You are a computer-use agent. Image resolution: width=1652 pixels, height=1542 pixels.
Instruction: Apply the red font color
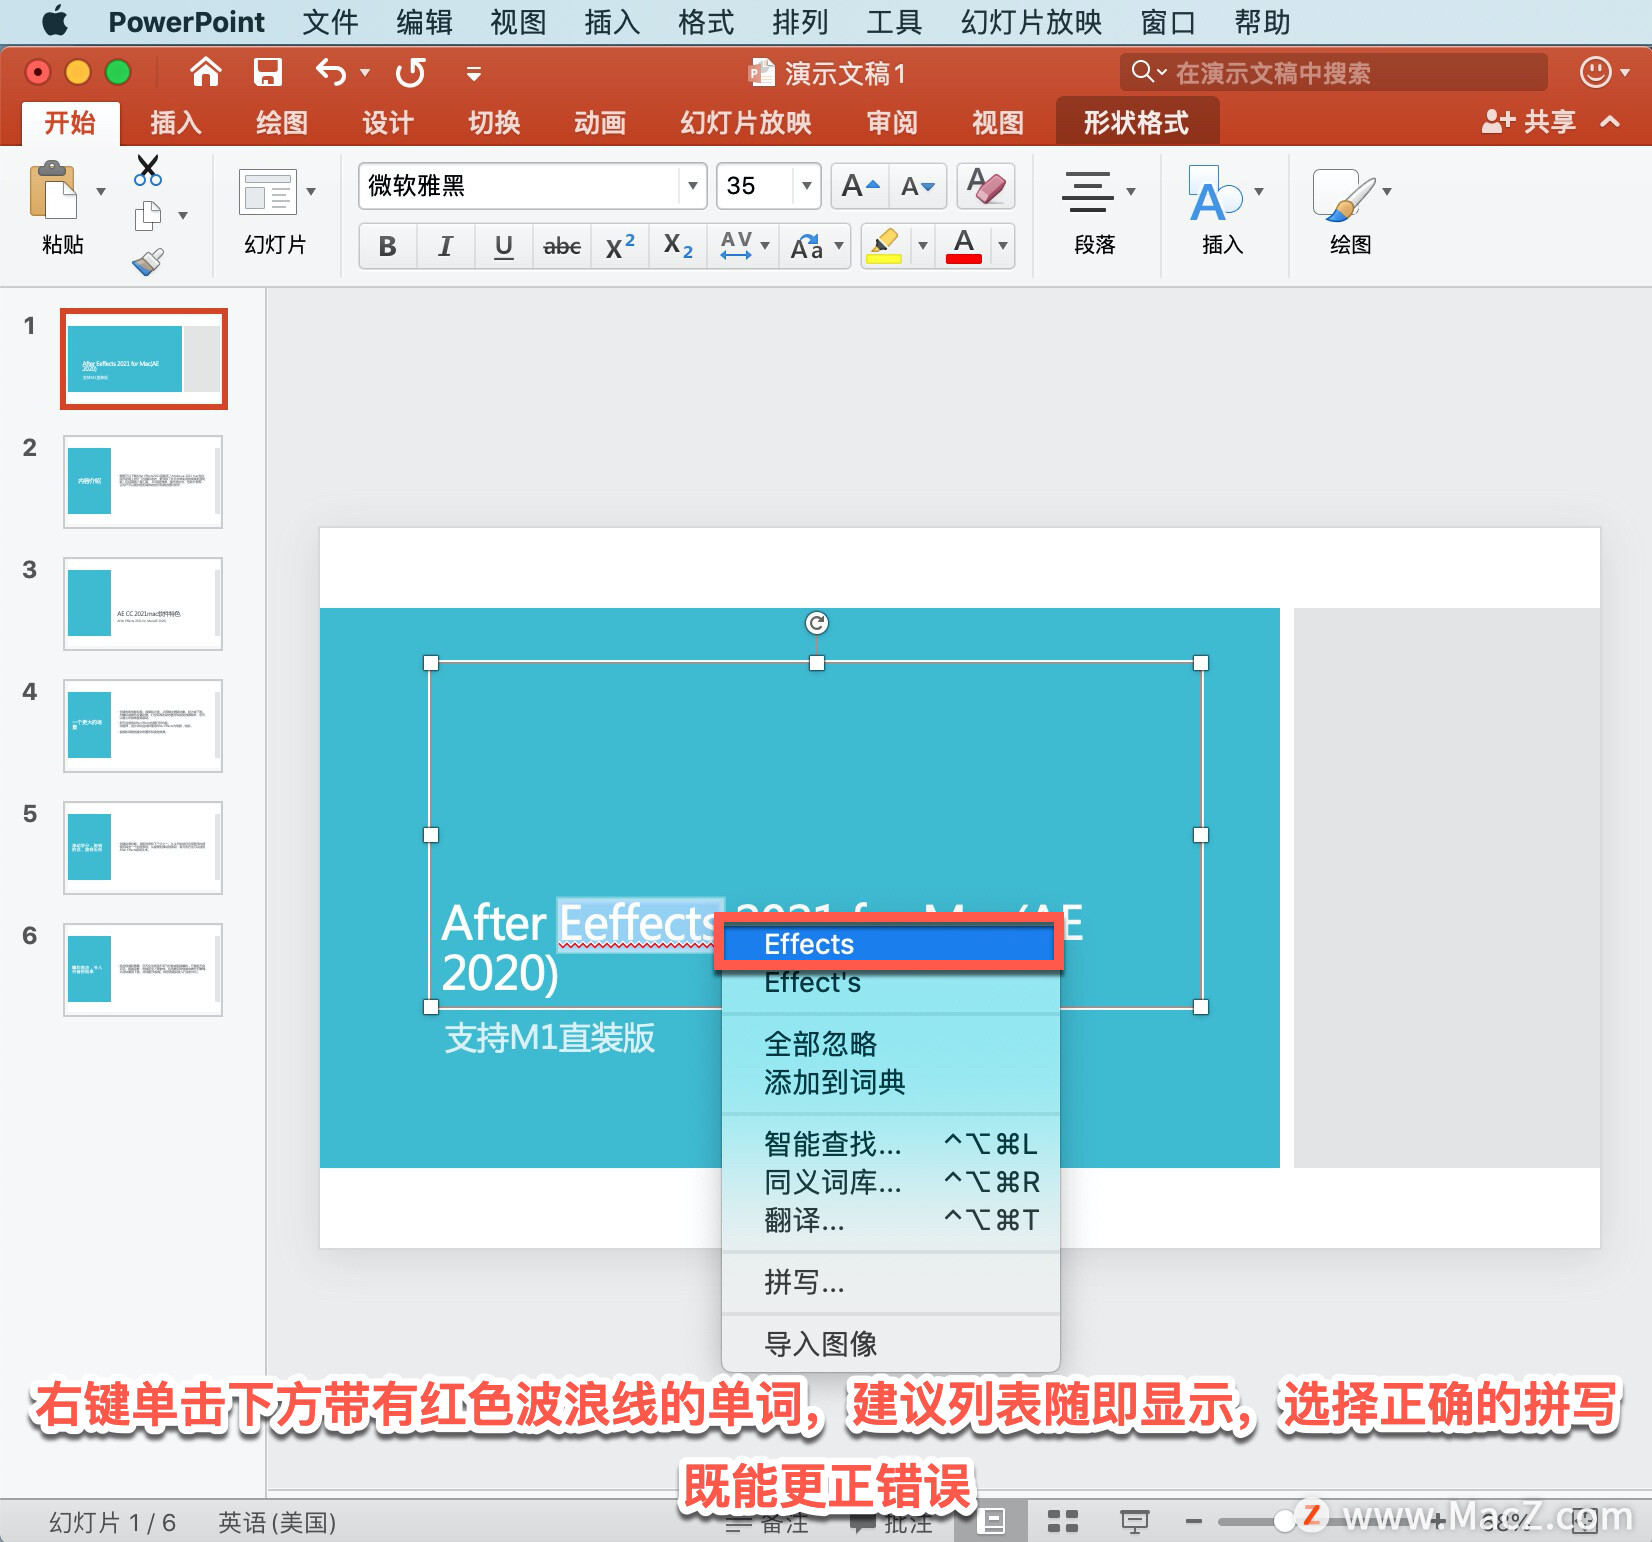pos(964,246)
